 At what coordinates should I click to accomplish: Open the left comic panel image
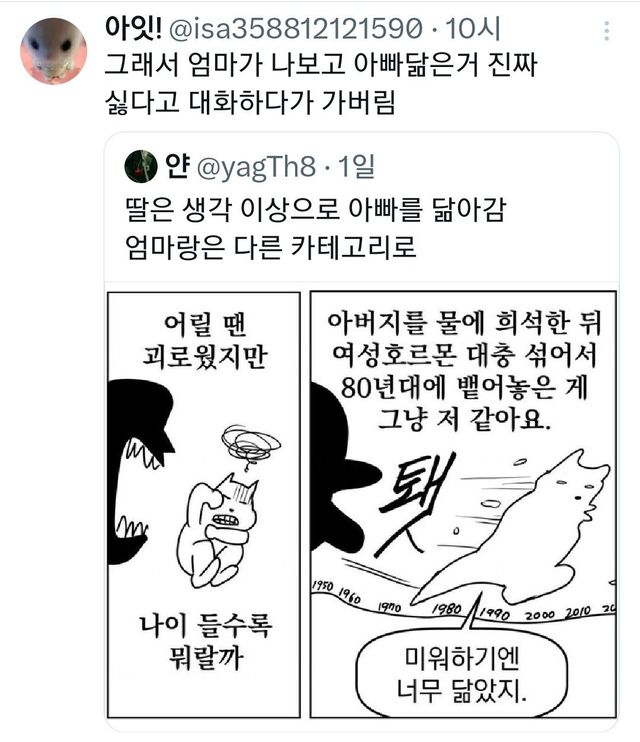pyautogui.click(x=204, y=504)
